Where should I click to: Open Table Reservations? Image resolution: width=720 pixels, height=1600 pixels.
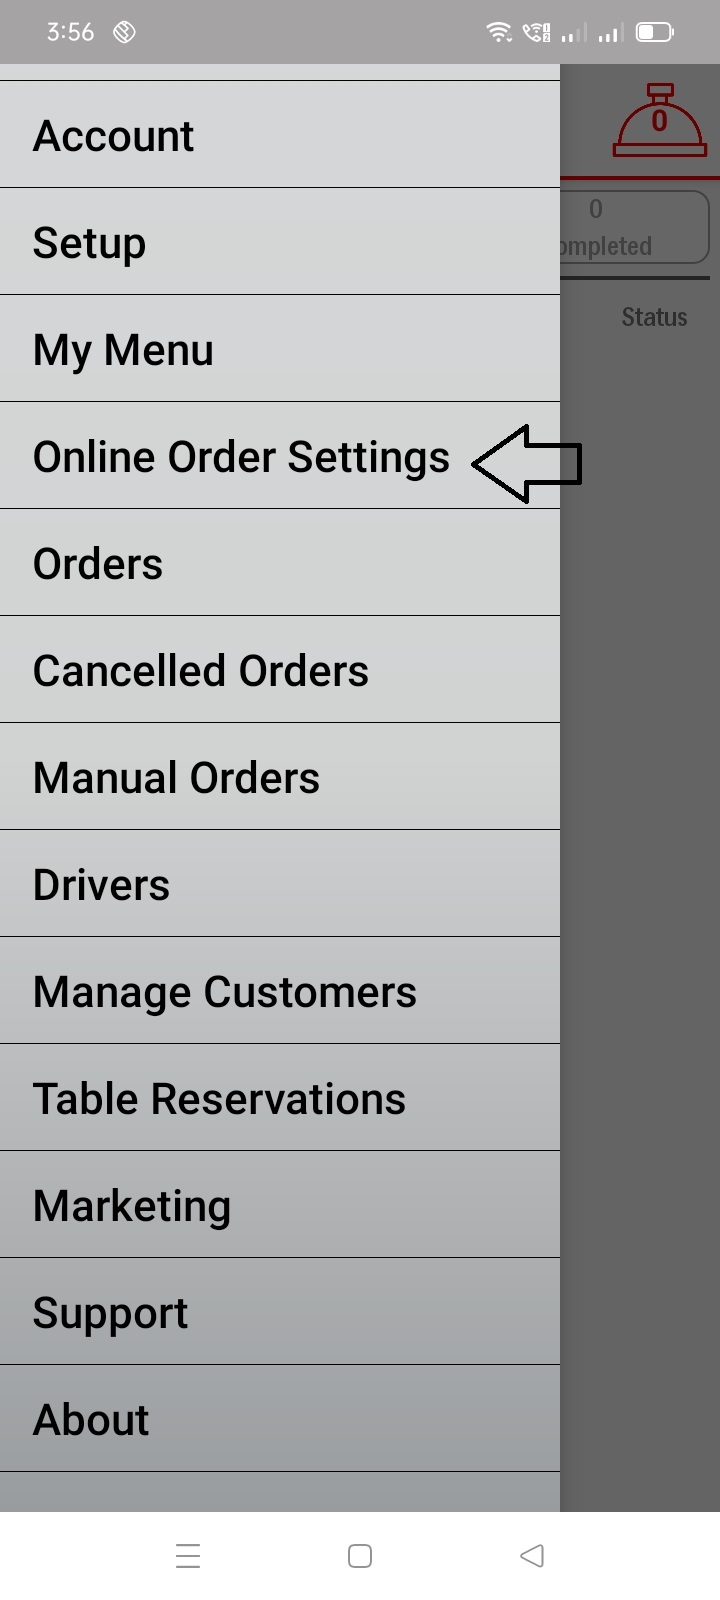(280, 1097)
